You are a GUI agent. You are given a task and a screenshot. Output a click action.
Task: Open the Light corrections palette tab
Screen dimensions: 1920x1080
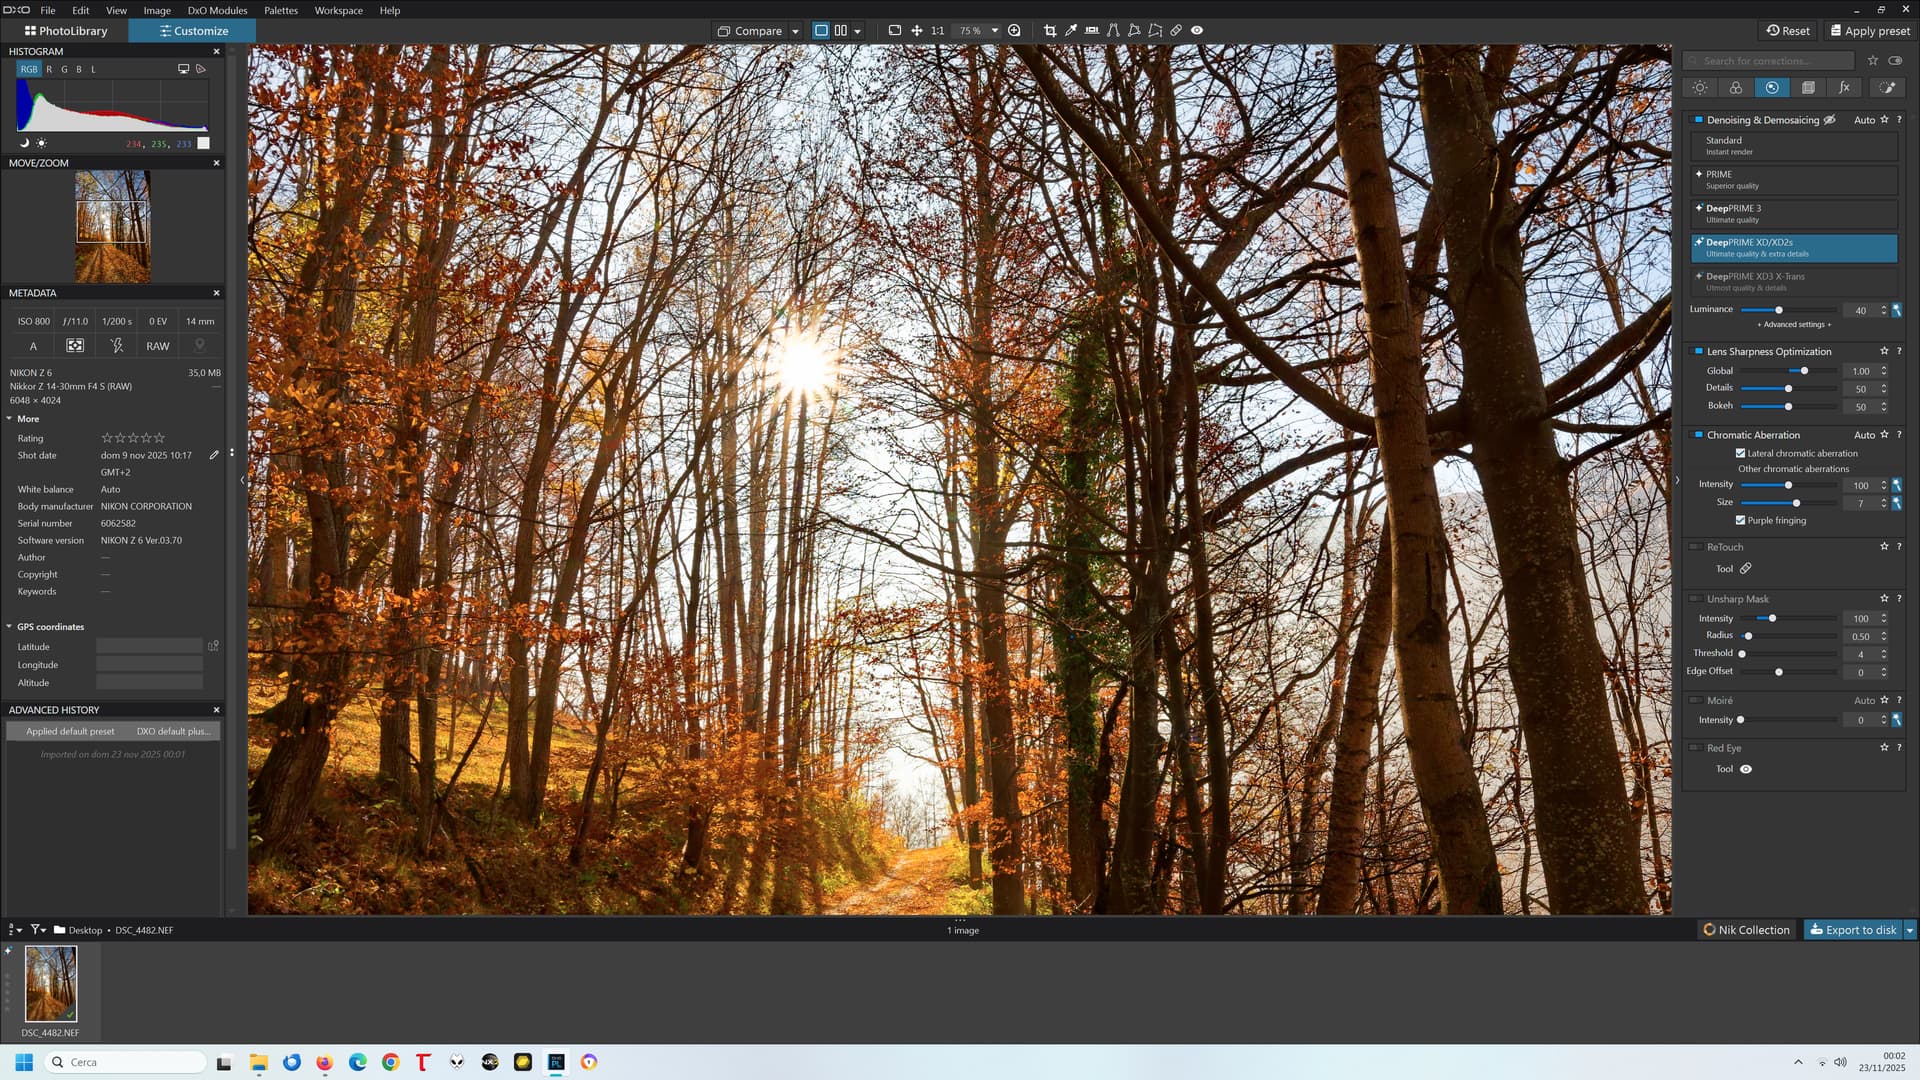click(x=1700, y=88)
